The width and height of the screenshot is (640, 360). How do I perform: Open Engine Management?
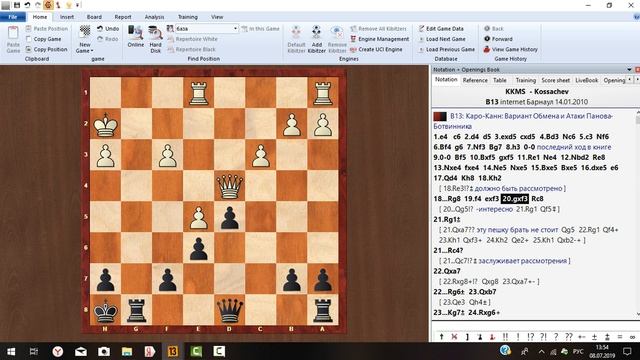(379, 39)
